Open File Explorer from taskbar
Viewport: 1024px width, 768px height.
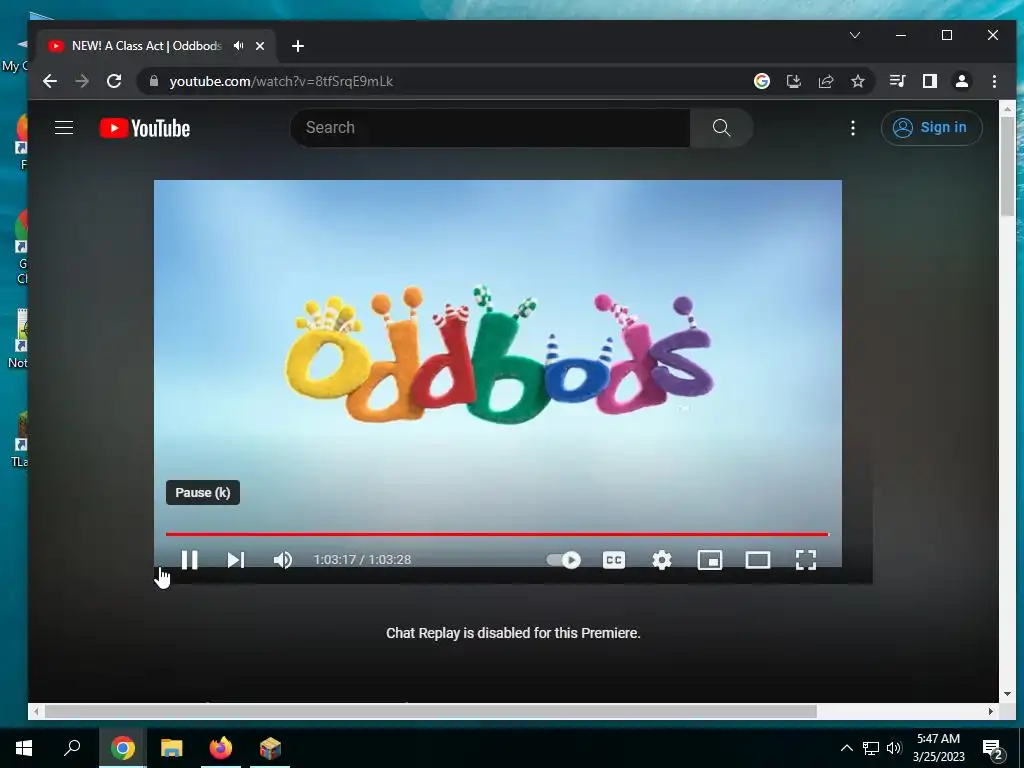click(172, 748)
